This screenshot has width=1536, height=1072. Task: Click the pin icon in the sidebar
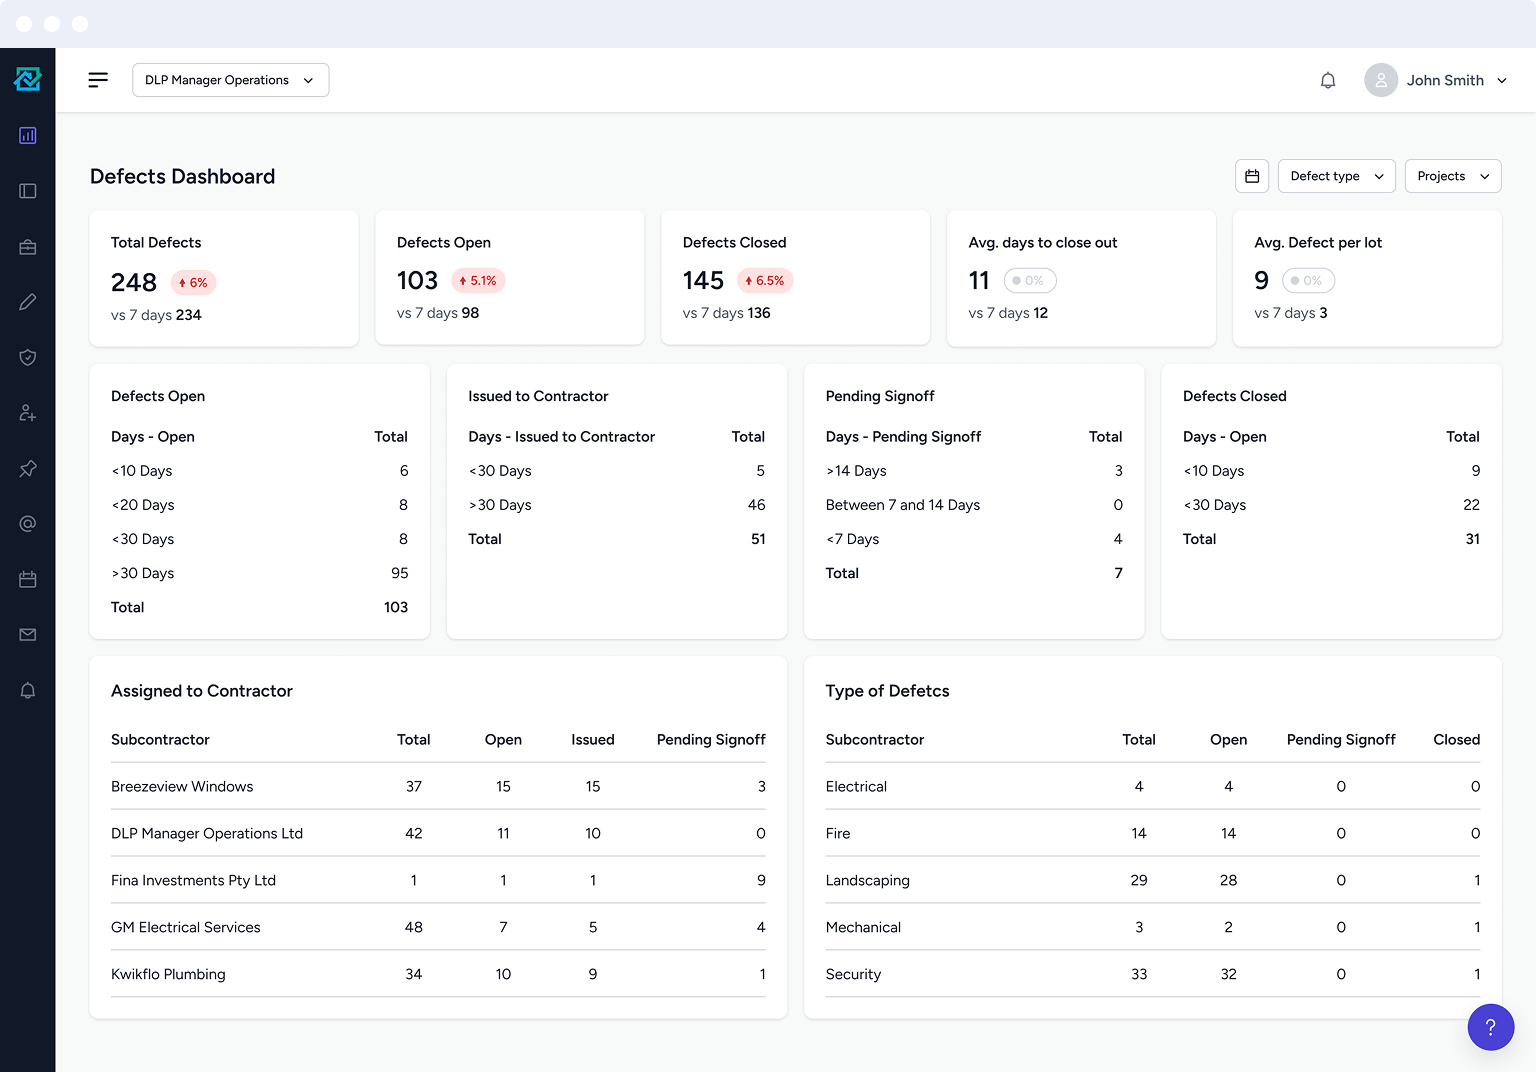point(27,468)
